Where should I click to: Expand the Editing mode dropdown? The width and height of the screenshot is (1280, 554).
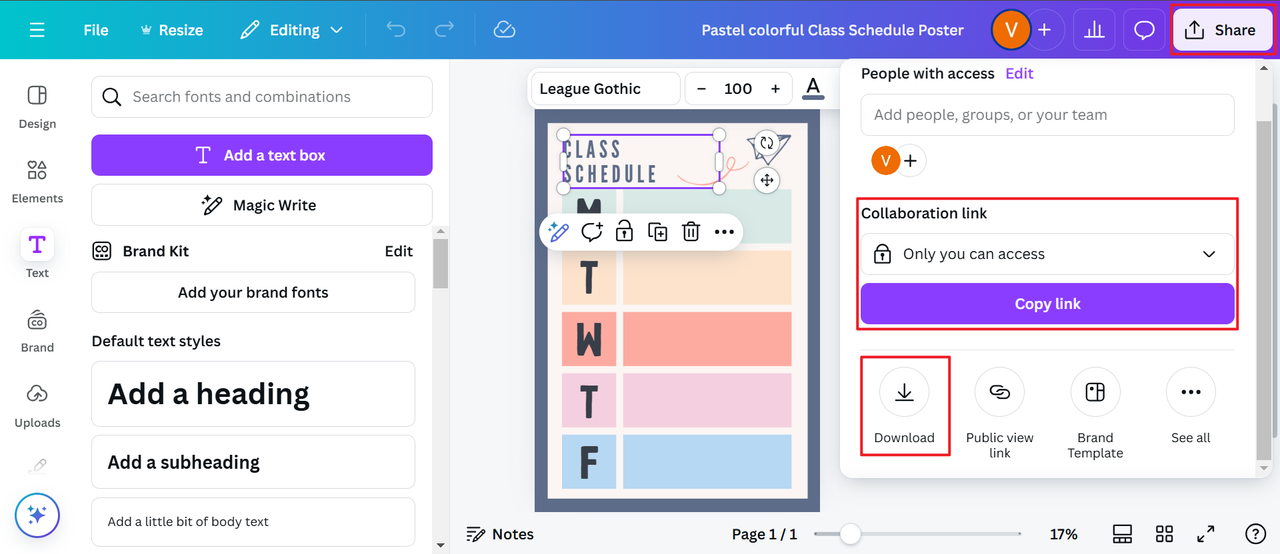[x=291, y=30]
